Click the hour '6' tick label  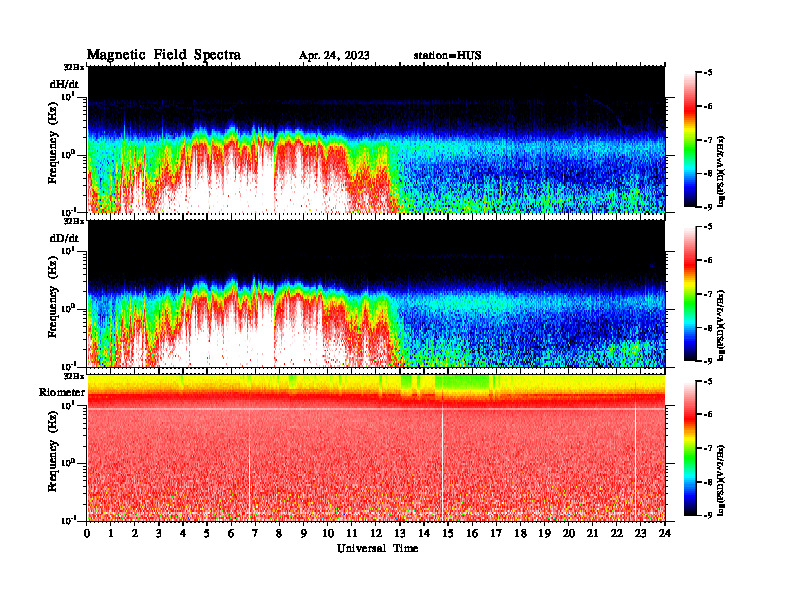click(x=231, y=533)
